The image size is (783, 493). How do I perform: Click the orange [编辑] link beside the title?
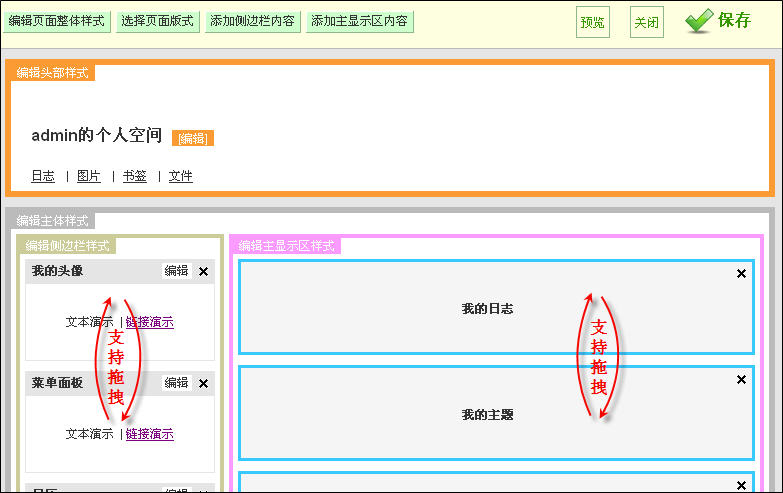[193, 138]
